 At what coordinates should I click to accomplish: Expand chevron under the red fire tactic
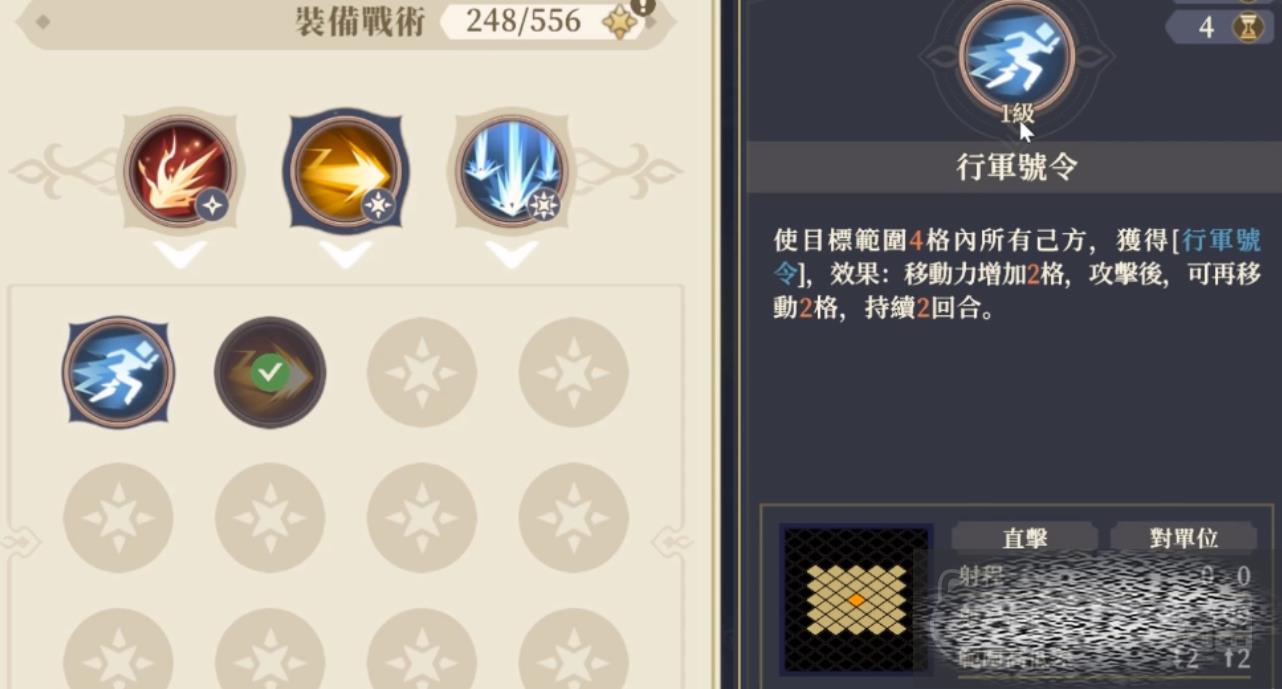(x=180, y=255)
